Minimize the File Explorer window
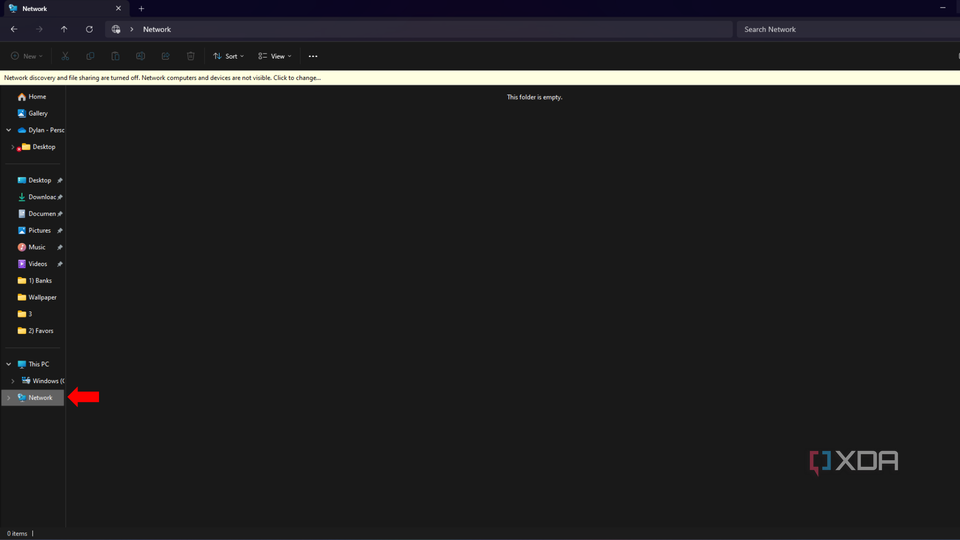The width and height of the screenshot is (960, 540). 943,8
